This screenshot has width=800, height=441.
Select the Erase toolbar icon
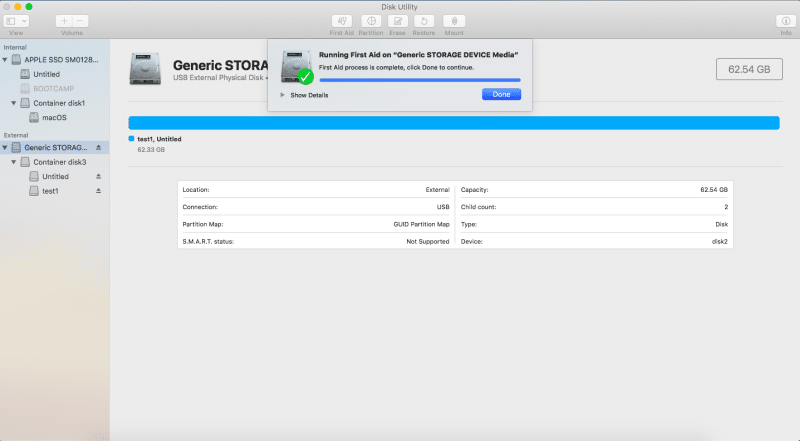coord(397,21)
